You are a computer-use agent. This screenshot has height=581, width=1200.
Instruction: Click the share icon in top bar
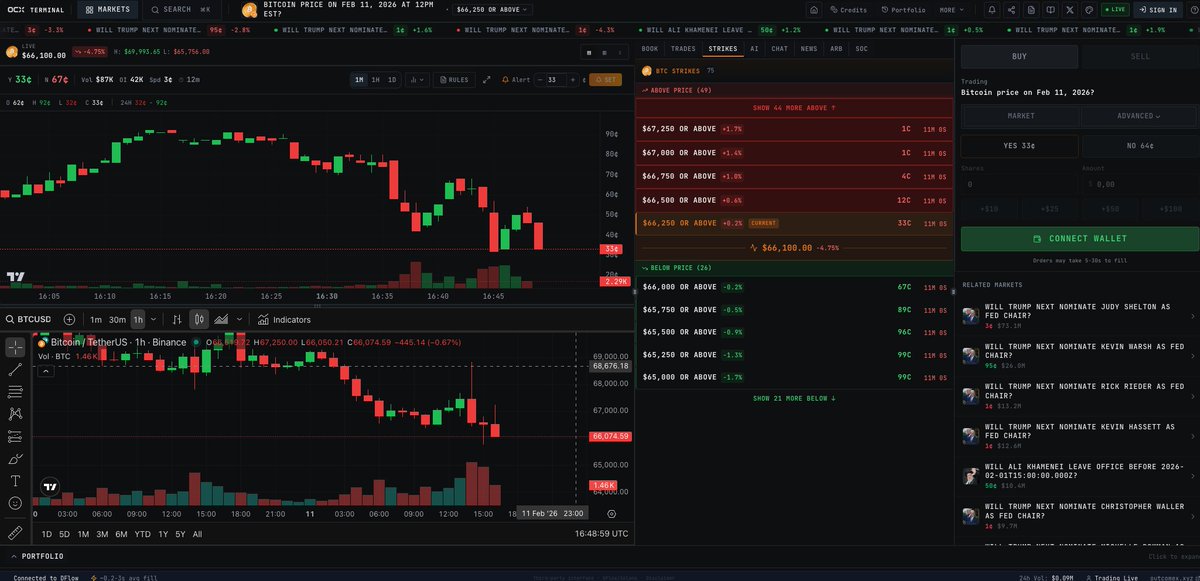1011,10
